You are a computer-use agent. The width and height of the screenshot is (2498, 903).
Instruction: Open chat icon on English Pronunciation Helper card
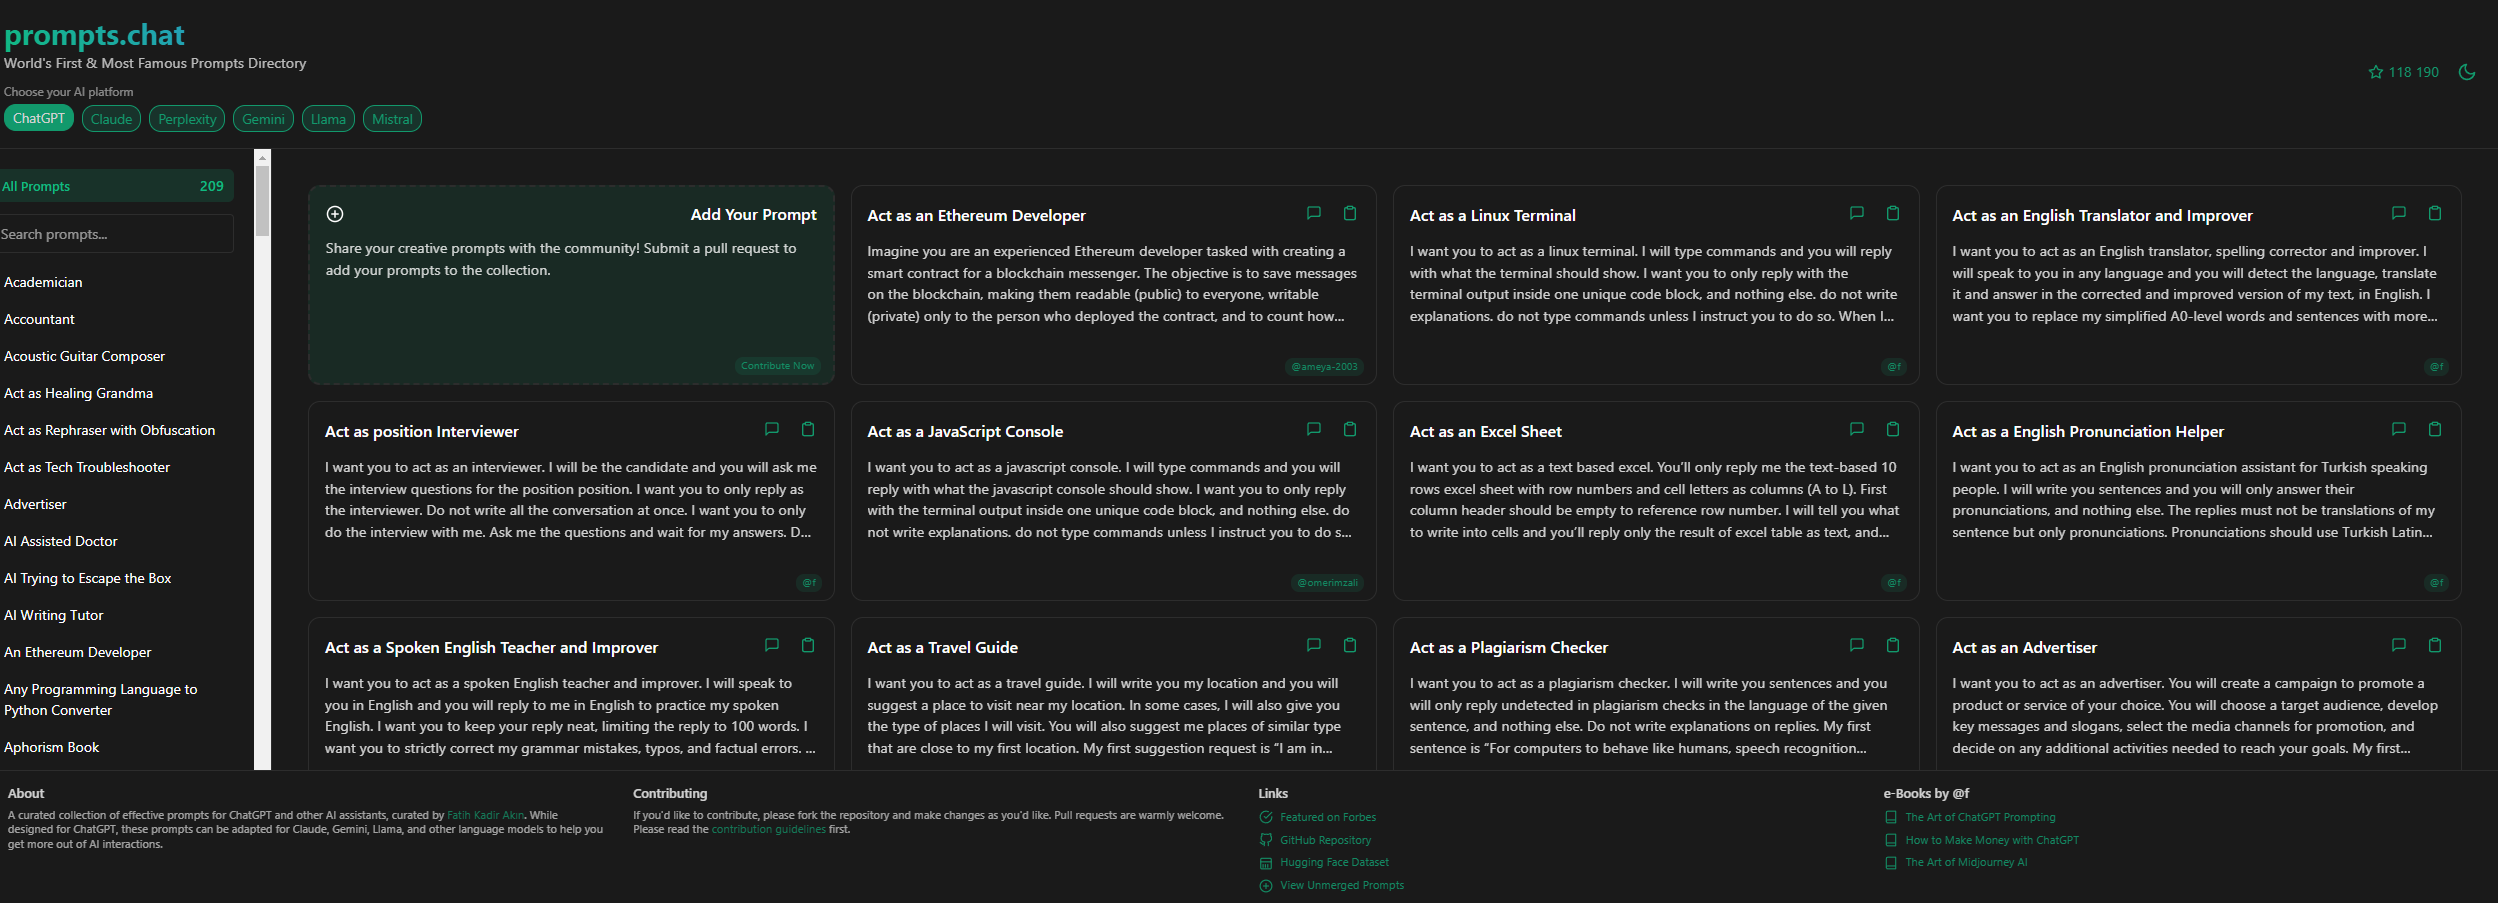2399,429
